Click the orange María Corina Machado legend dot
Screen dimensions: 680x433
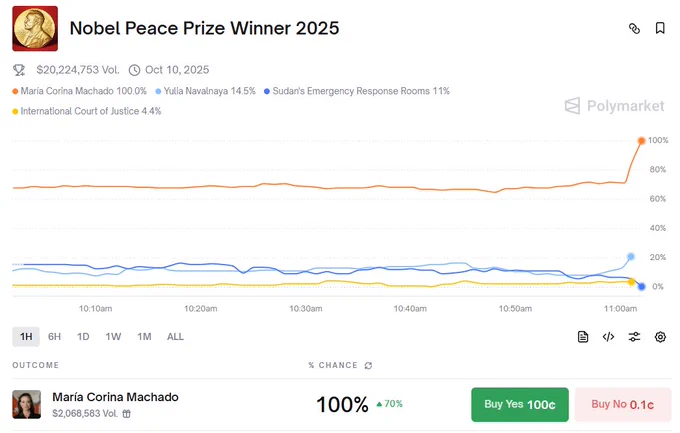click(x=15, y=91)
